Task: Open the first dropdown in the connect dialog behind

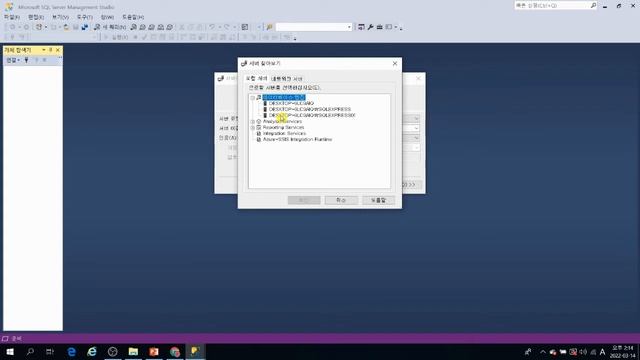Action: [x=416, y=119]
